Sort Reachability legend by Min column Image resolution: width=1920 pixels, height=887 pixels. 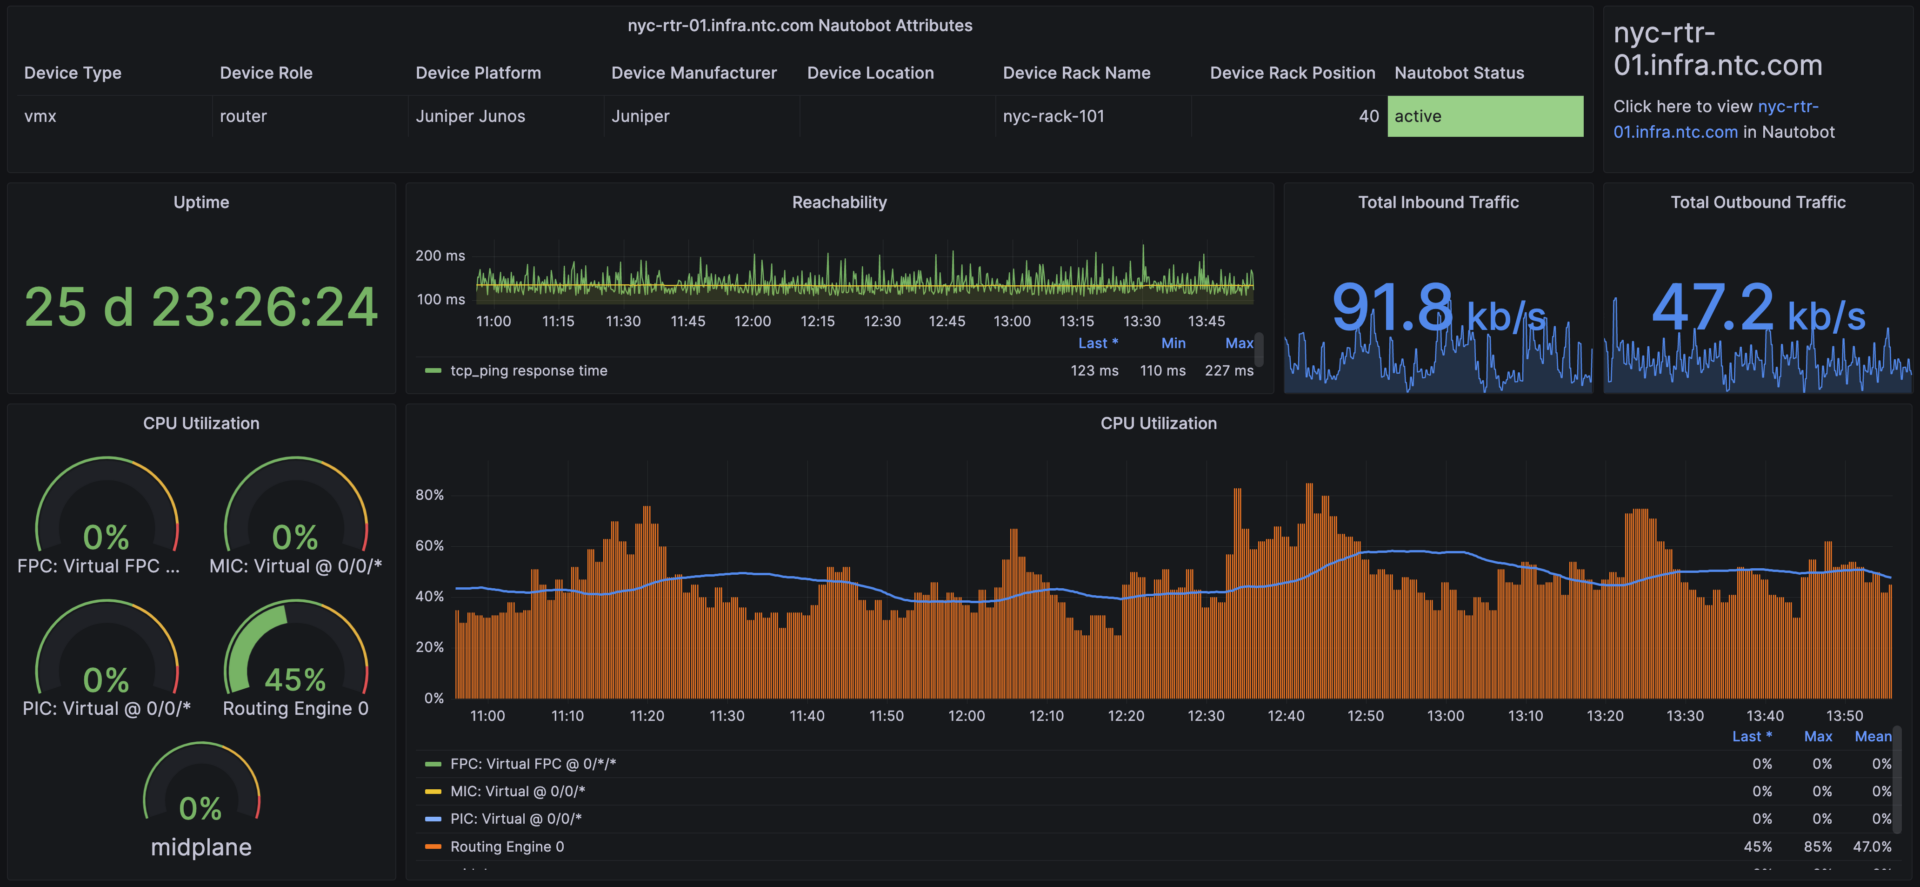click(x=1173, y=343)
